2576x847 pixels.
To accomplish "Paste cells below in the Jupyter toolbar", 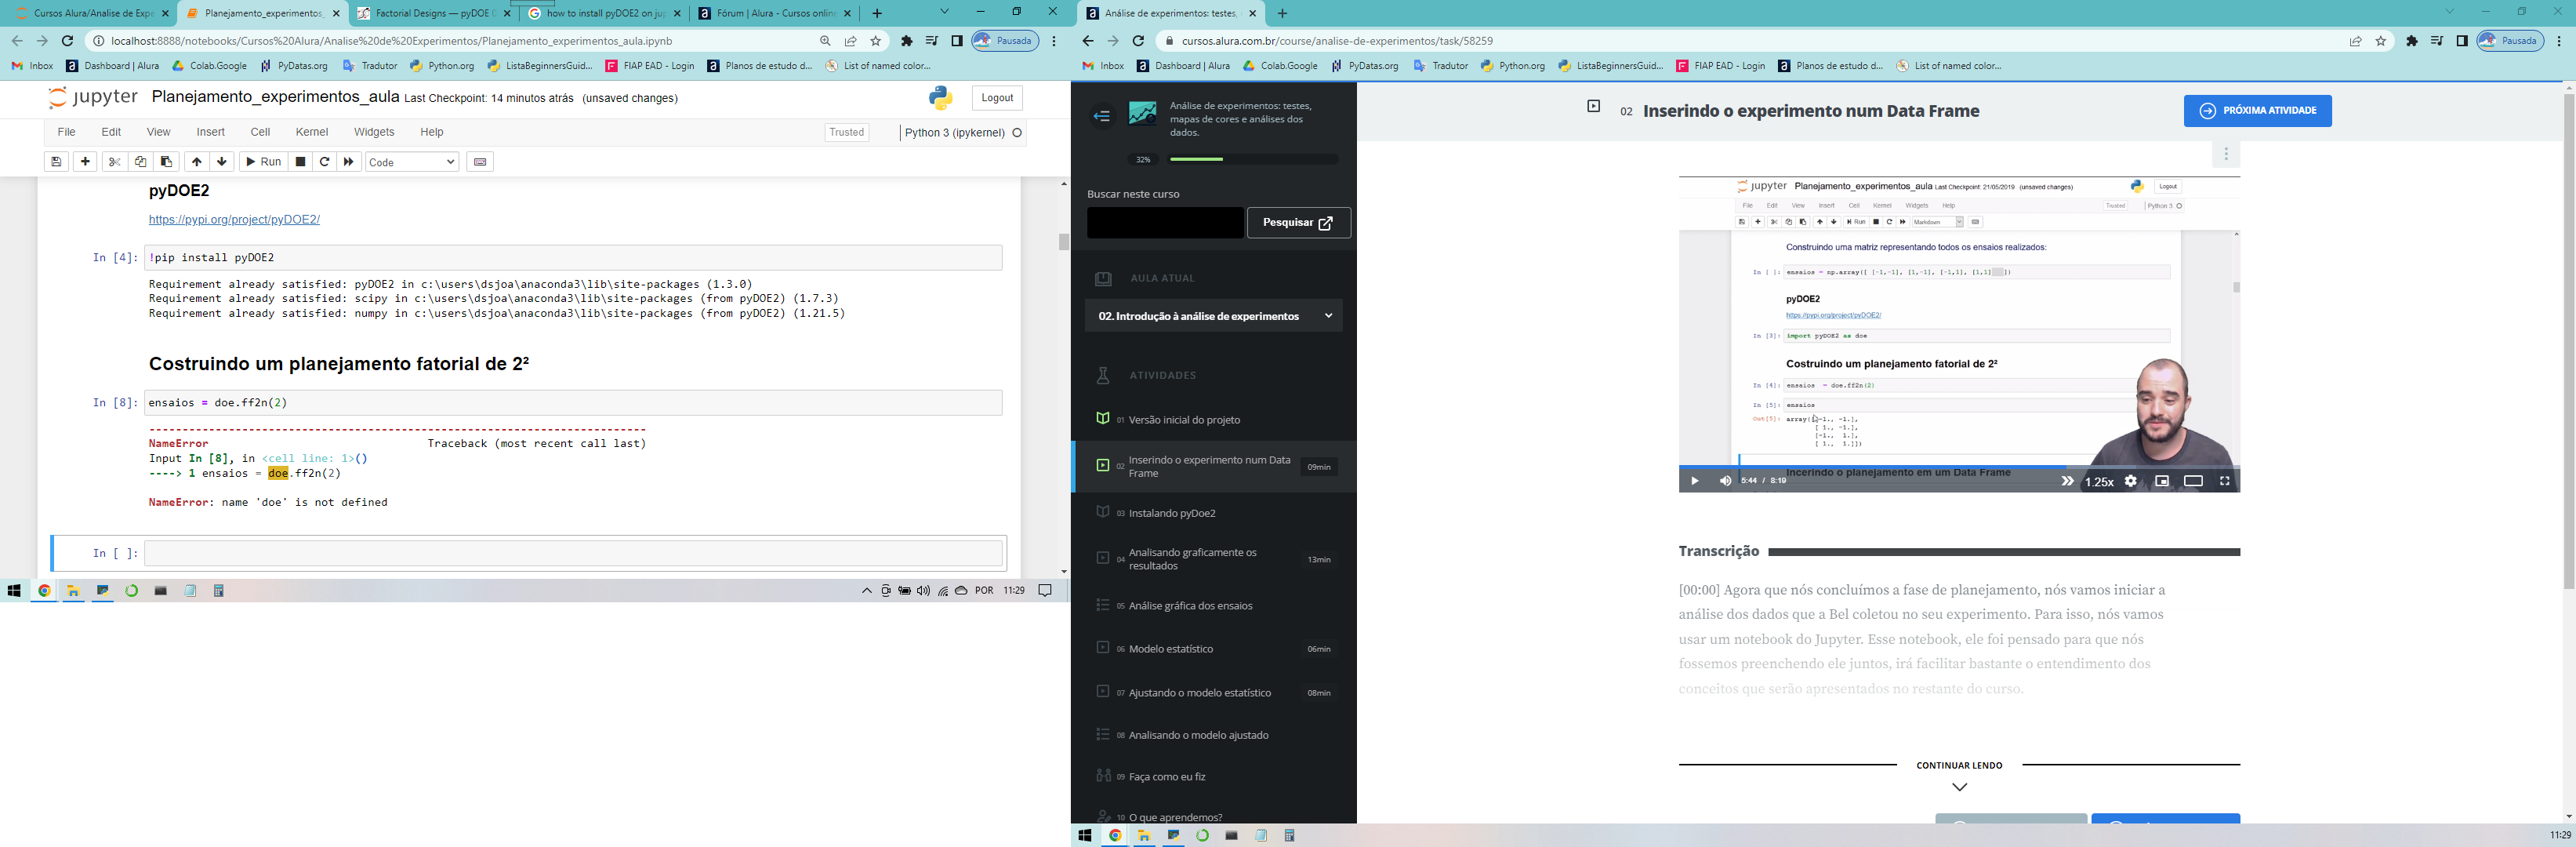I will pyautogui.click(x=166, y=162).
